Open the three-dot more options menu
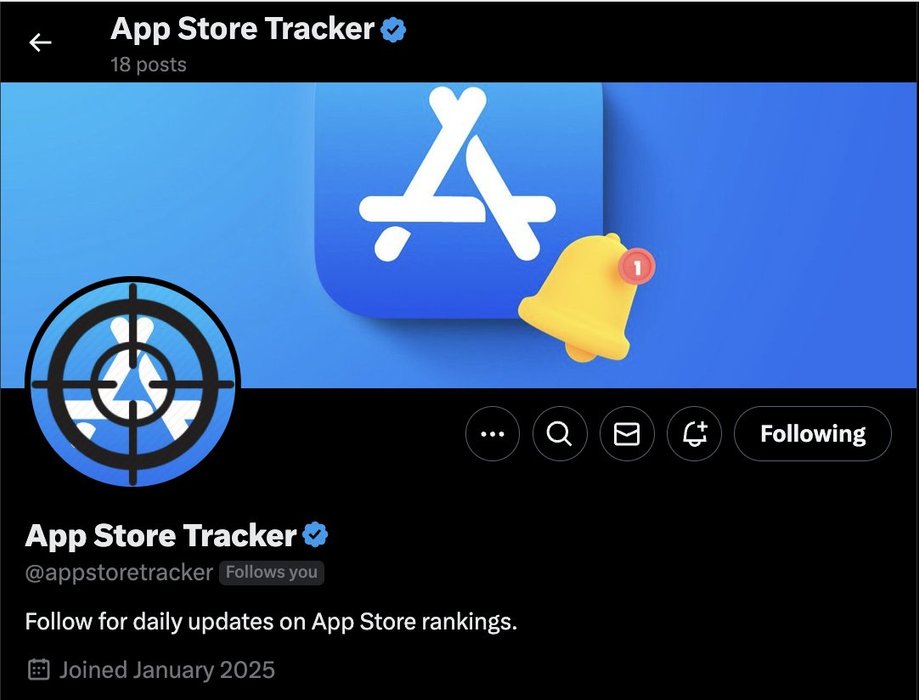Viewport: 919px width, 700px height. (492, 434)
